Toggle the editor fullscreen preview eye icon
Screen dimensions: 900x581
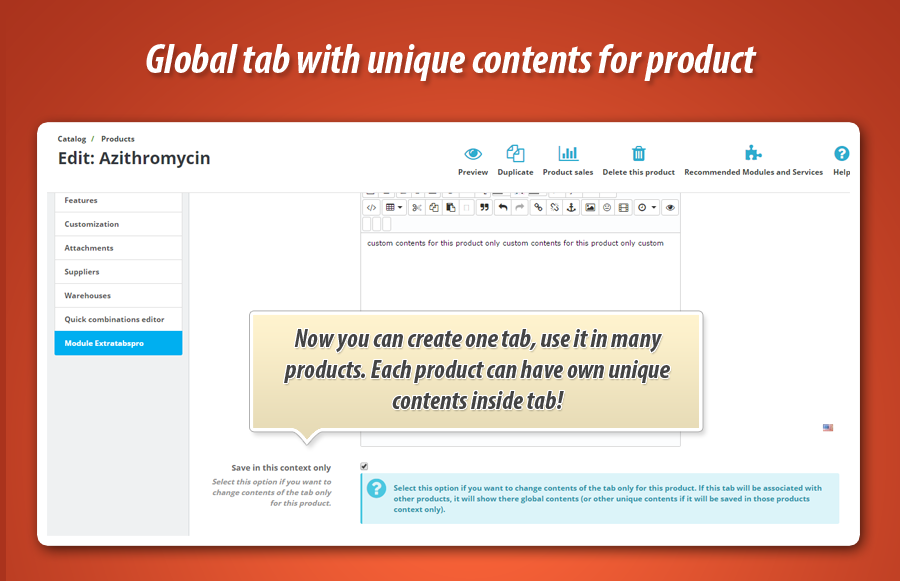[x=670, y=207]
